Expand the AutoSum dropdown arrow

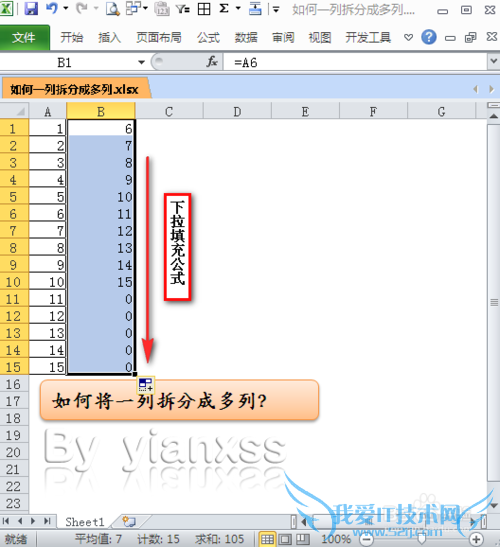tap(238, 8)
